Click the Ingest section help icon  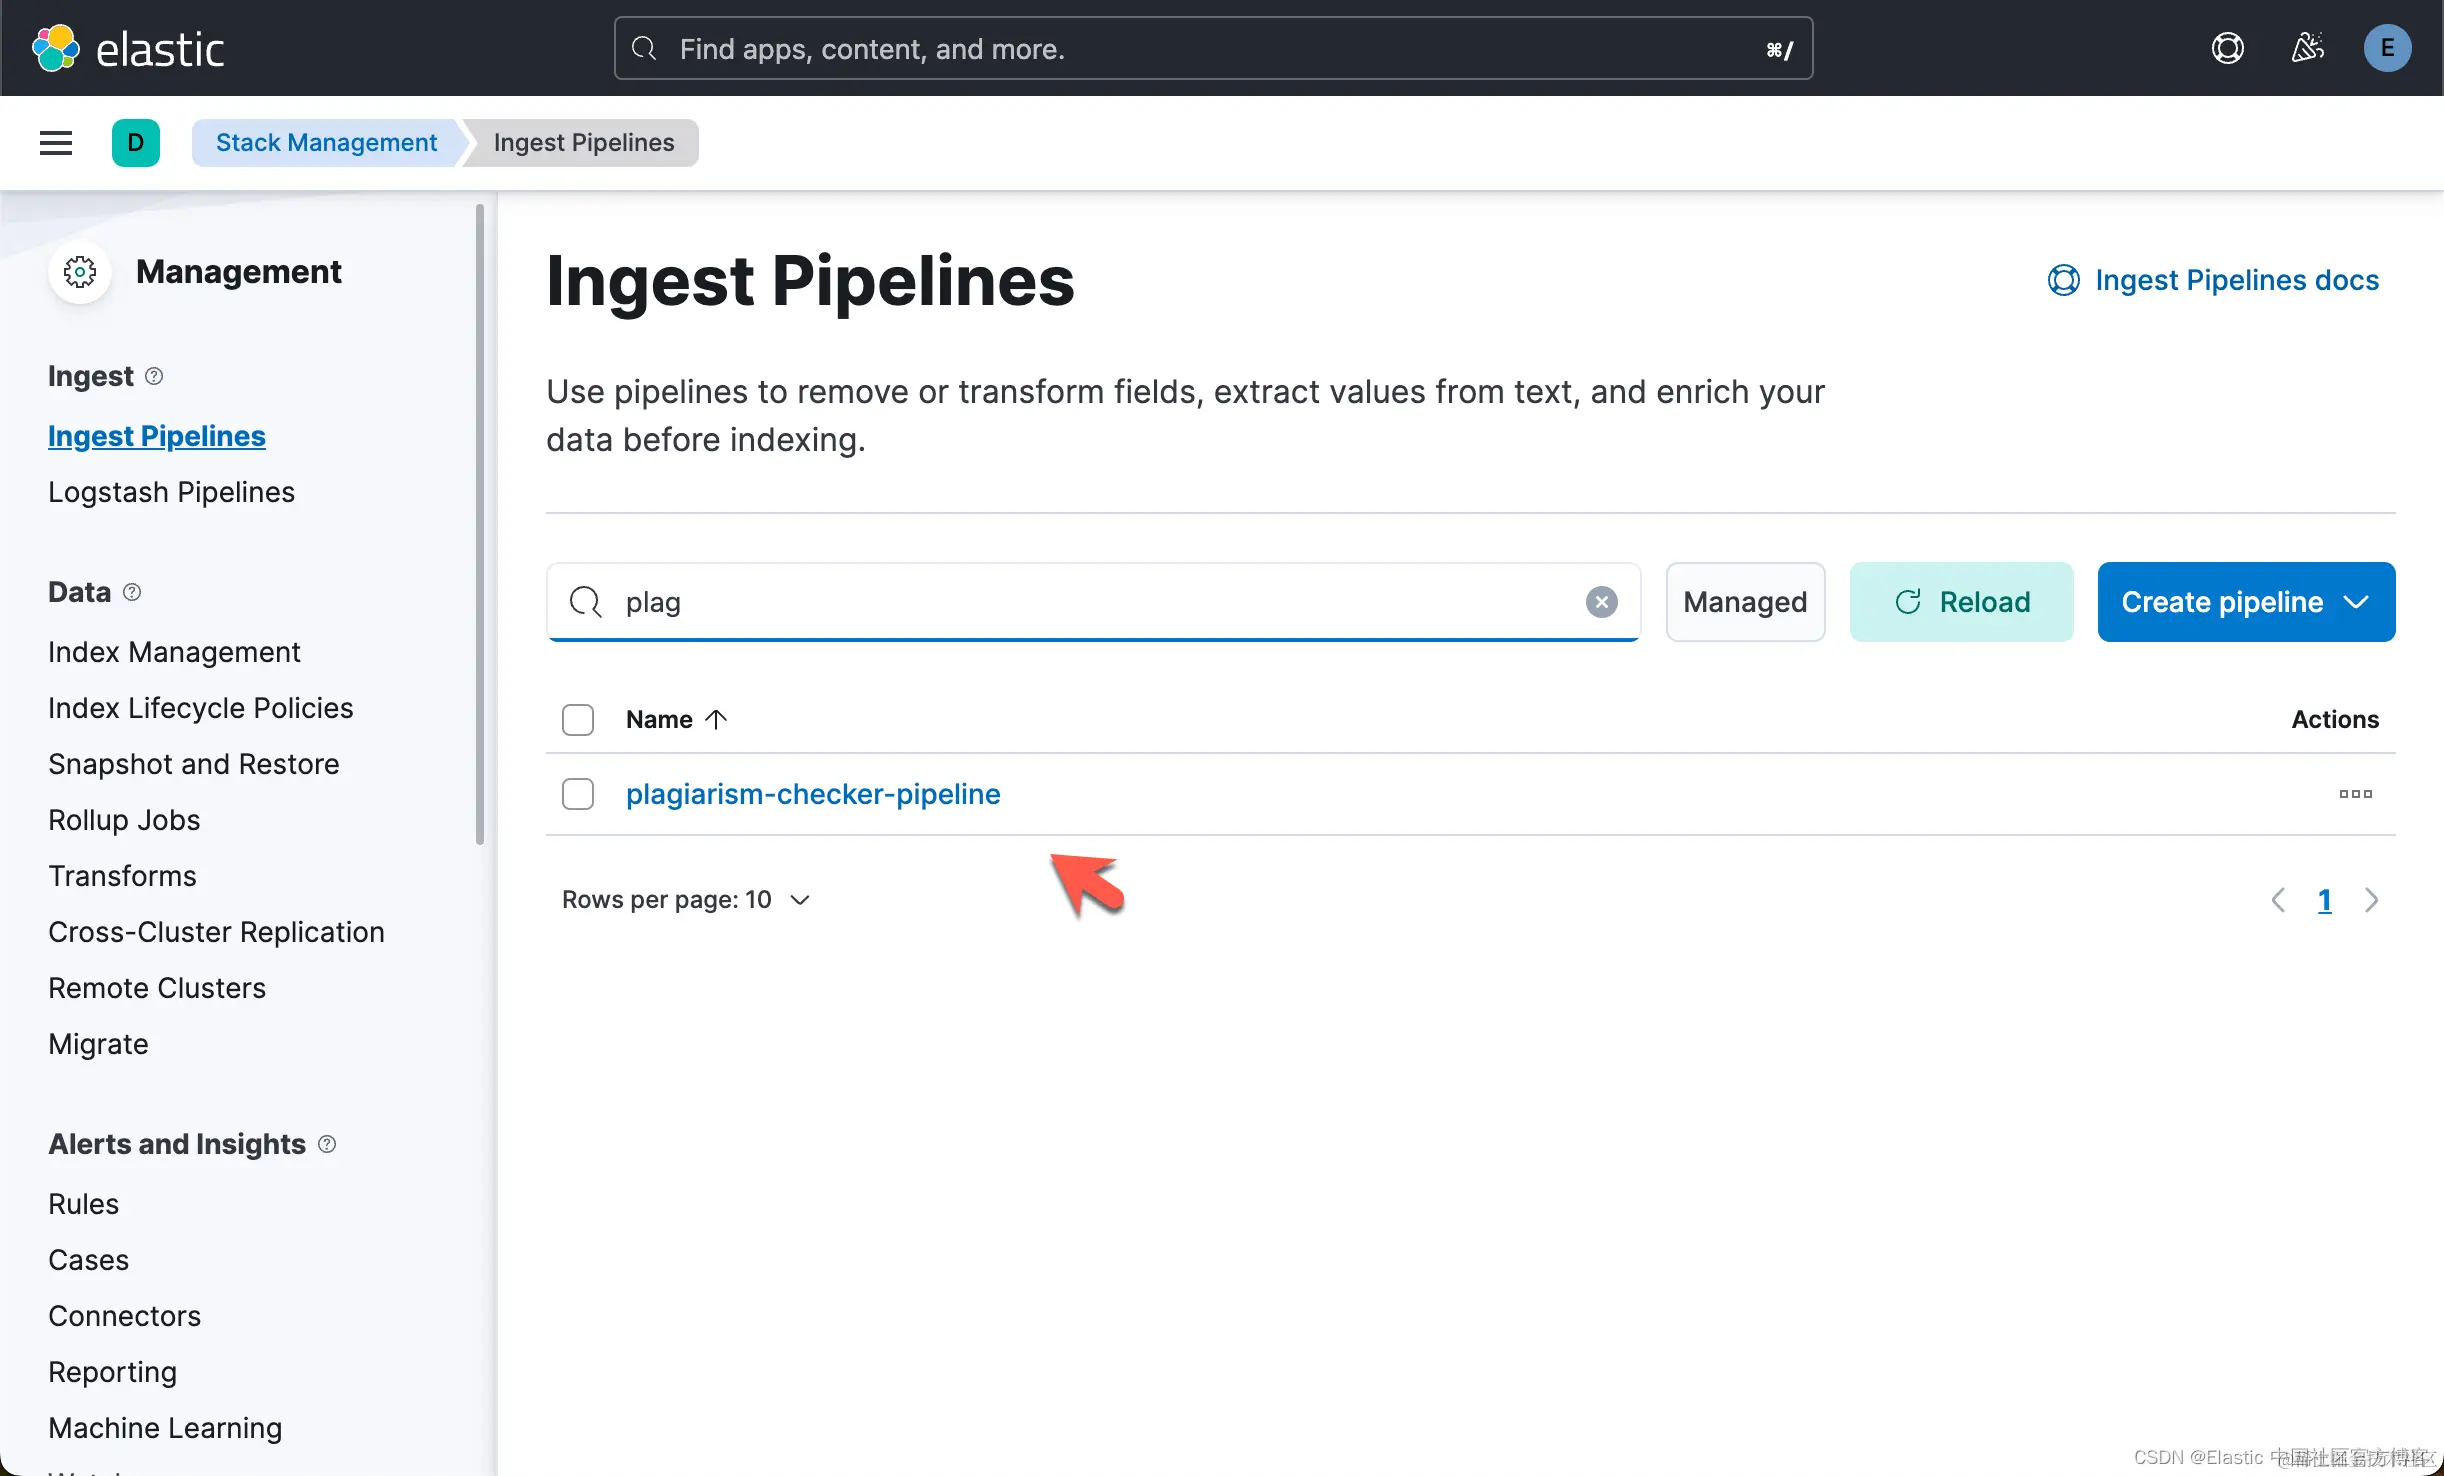[154, 376]
